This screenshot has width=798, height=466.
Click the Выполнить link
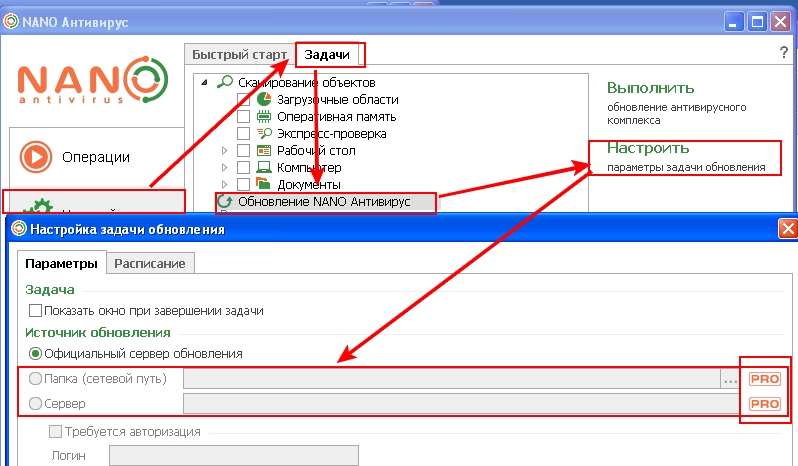(650, 88)
